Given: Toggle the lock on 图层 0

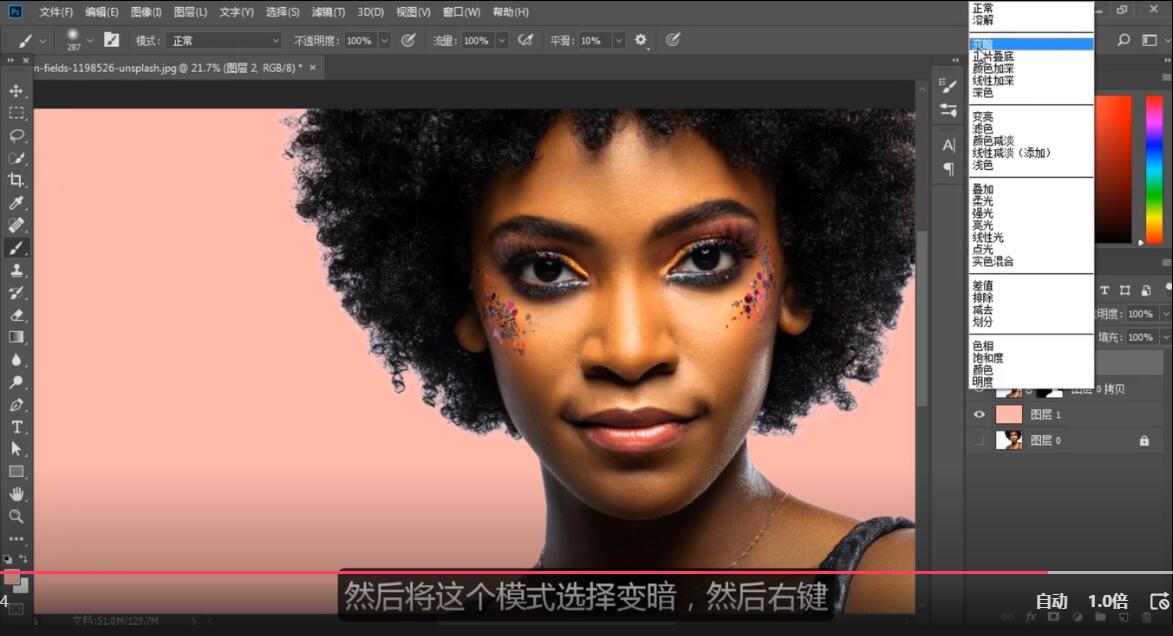Looking at the screenshot, I should pos(1144,441).
